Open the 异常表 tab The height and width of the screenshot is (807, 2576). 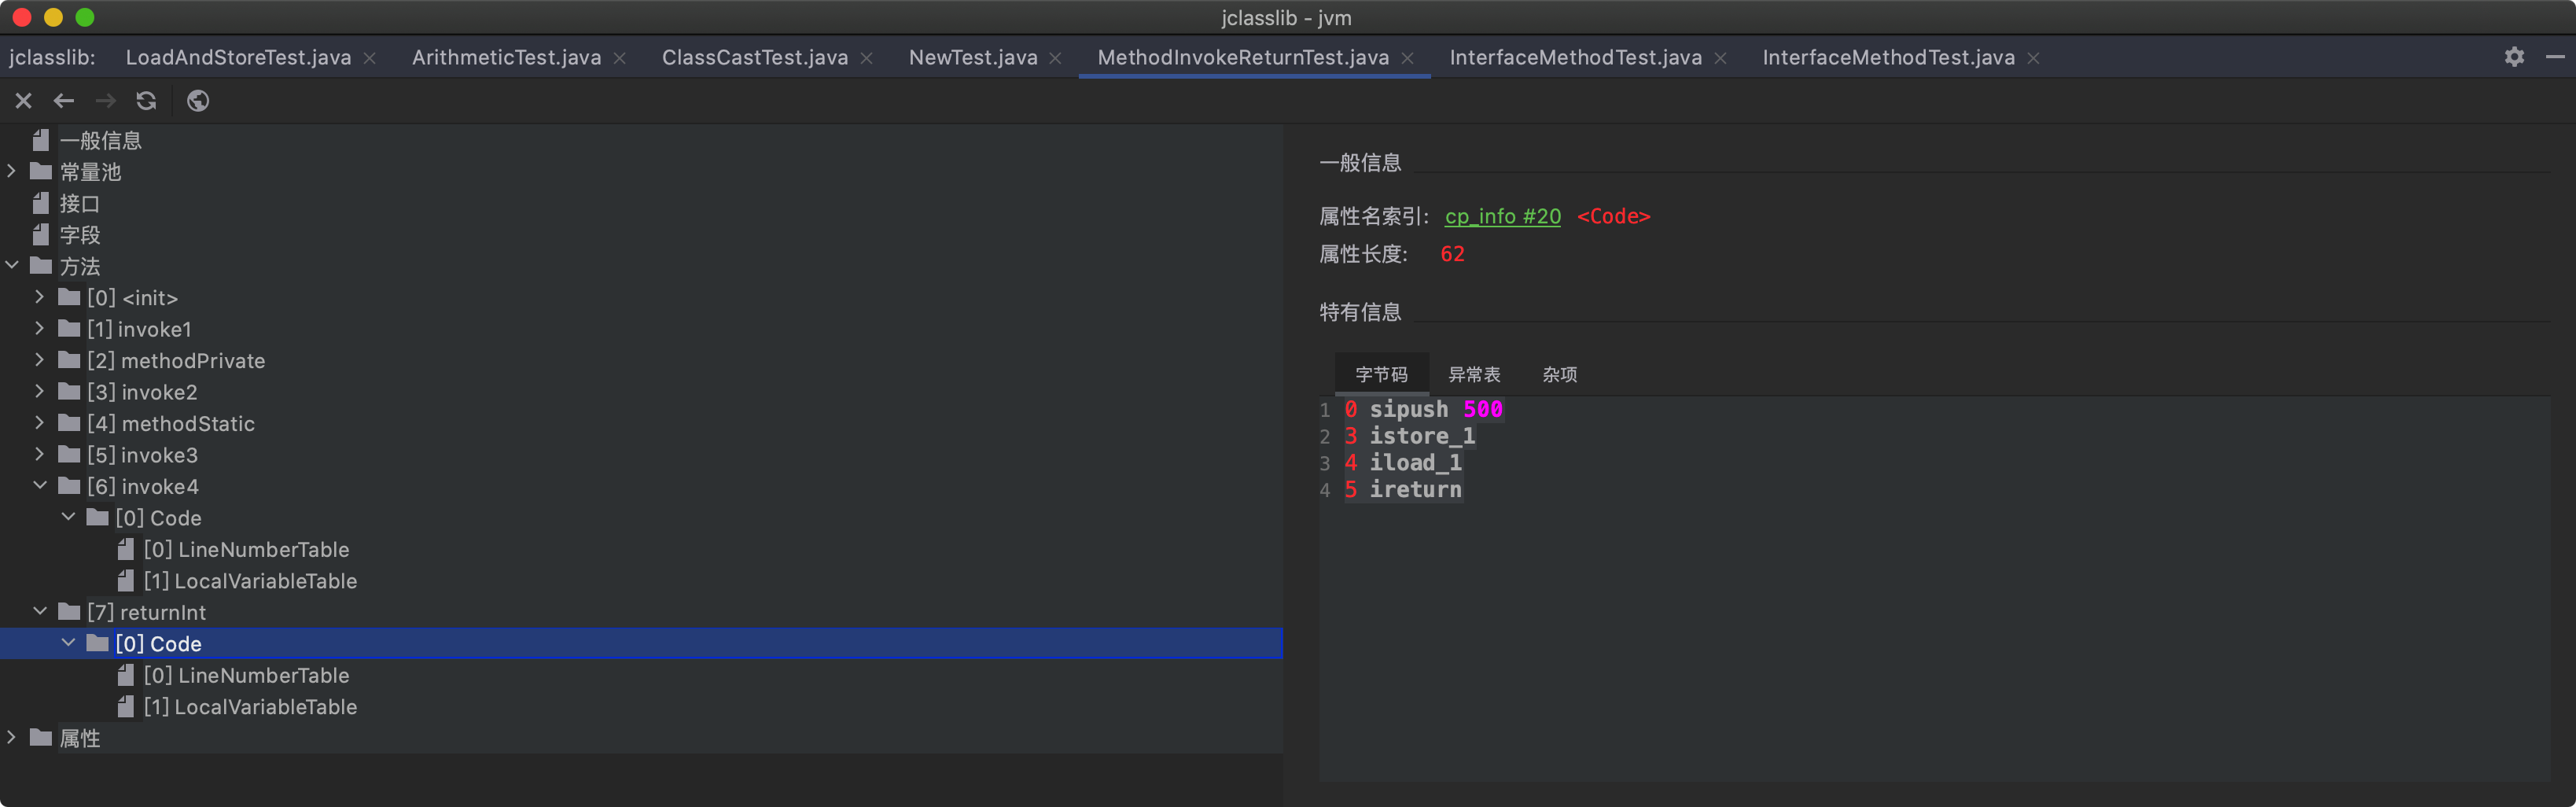[x=1474, y=375]
